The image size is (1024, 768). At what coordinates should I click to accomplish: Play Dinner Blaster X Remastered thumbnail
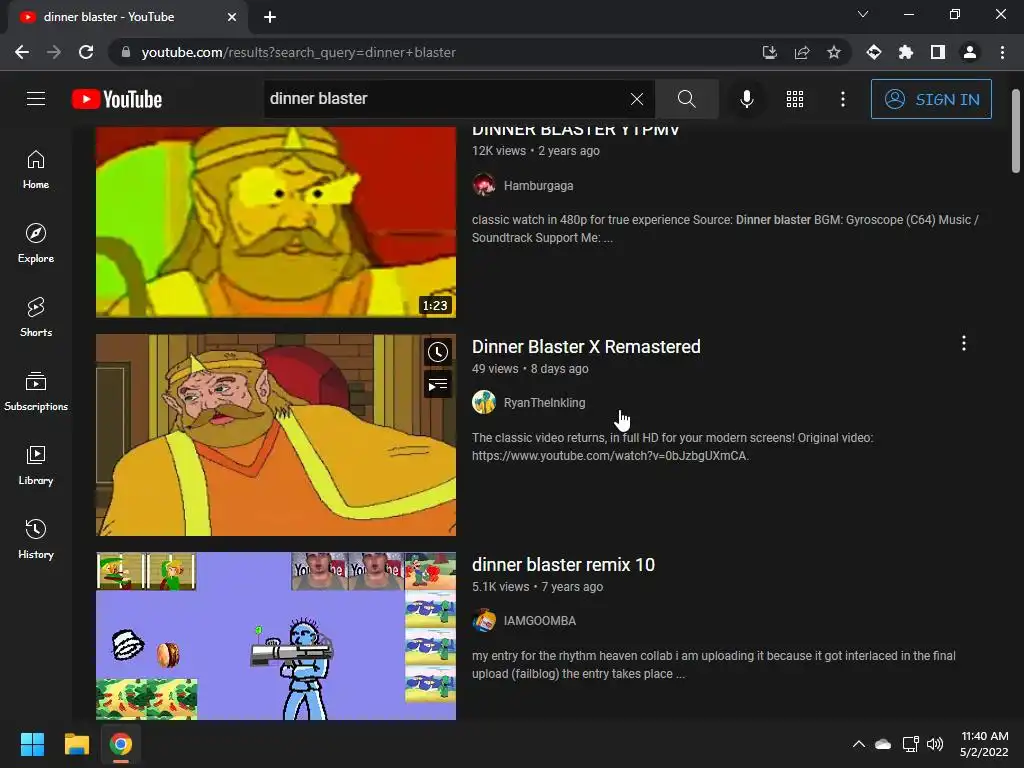(x=276, y=435)
